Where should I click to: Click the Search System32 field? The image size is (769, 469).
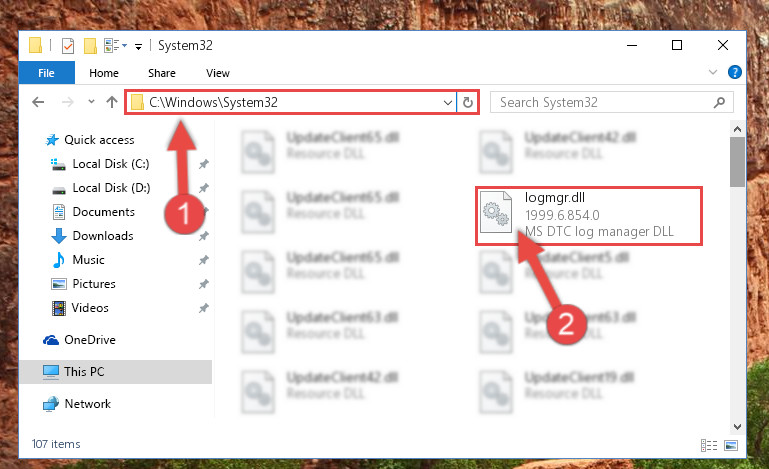603,102
